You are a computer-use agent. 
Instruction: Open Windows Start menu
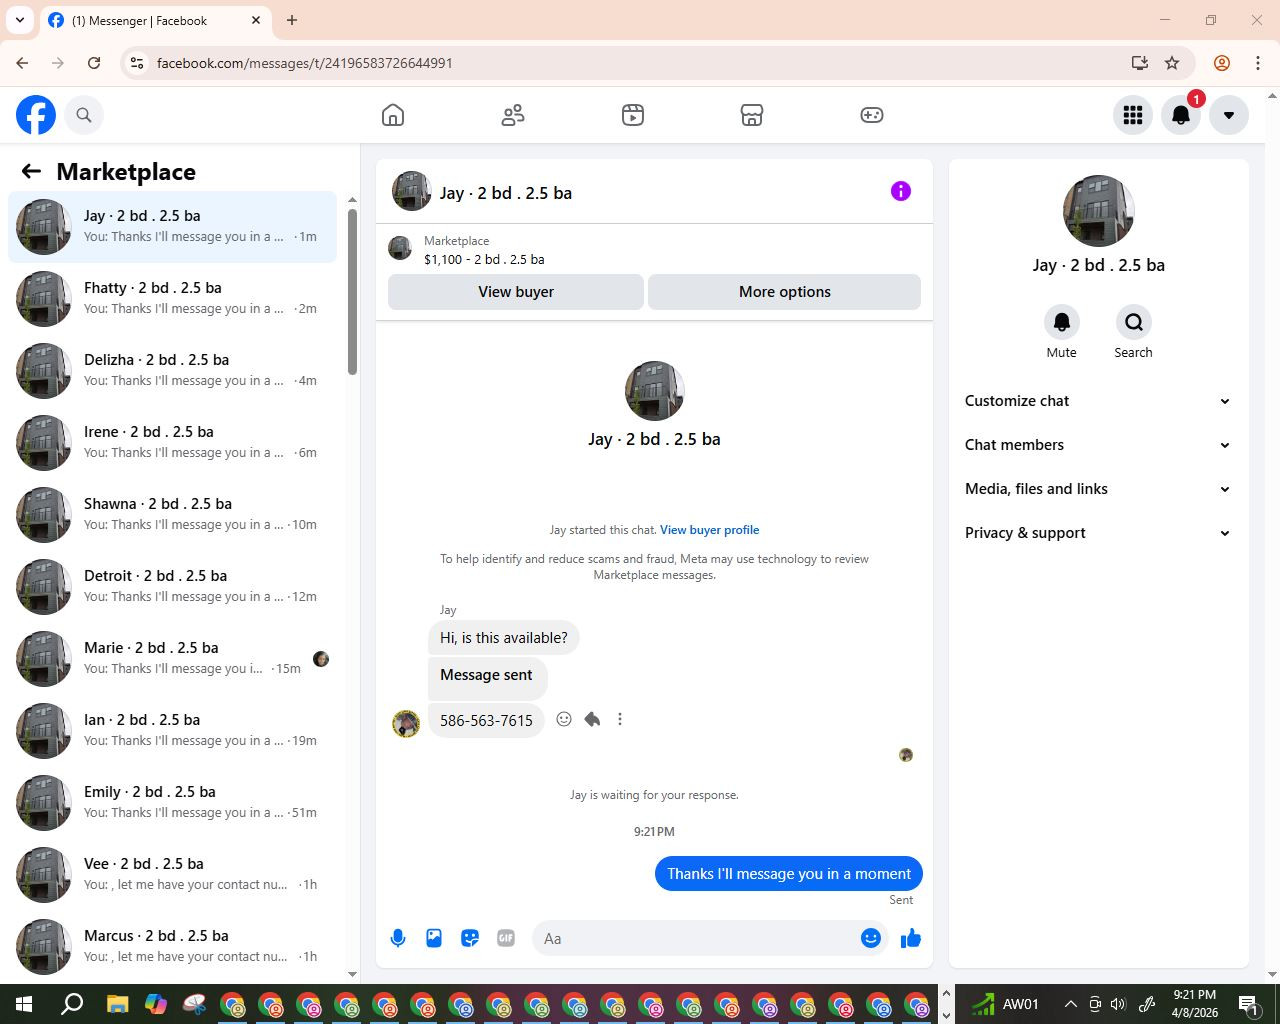click(24, 1004)
